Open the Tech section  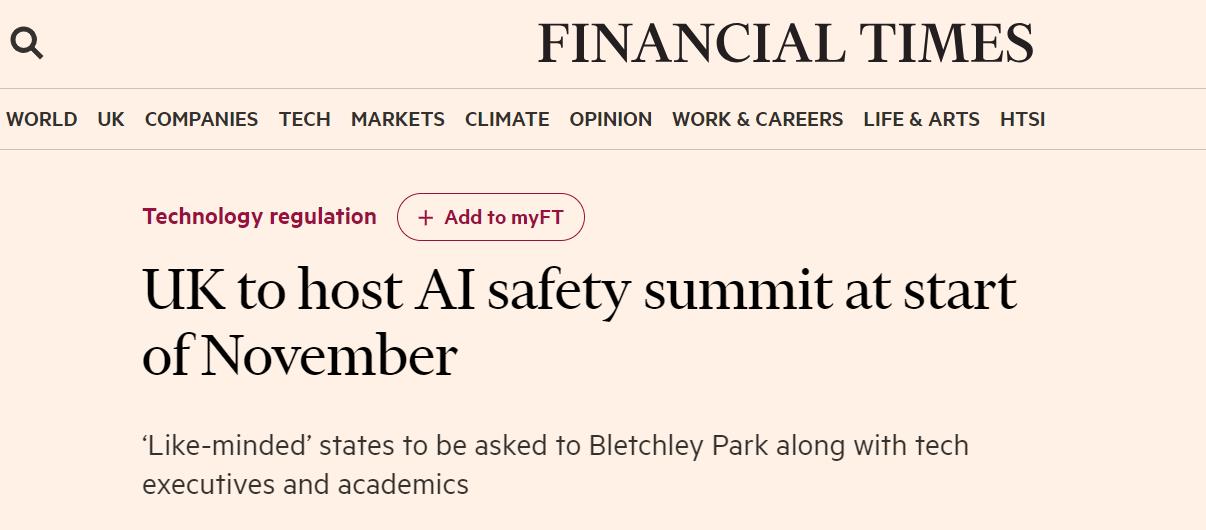click(x=304, y=119)
